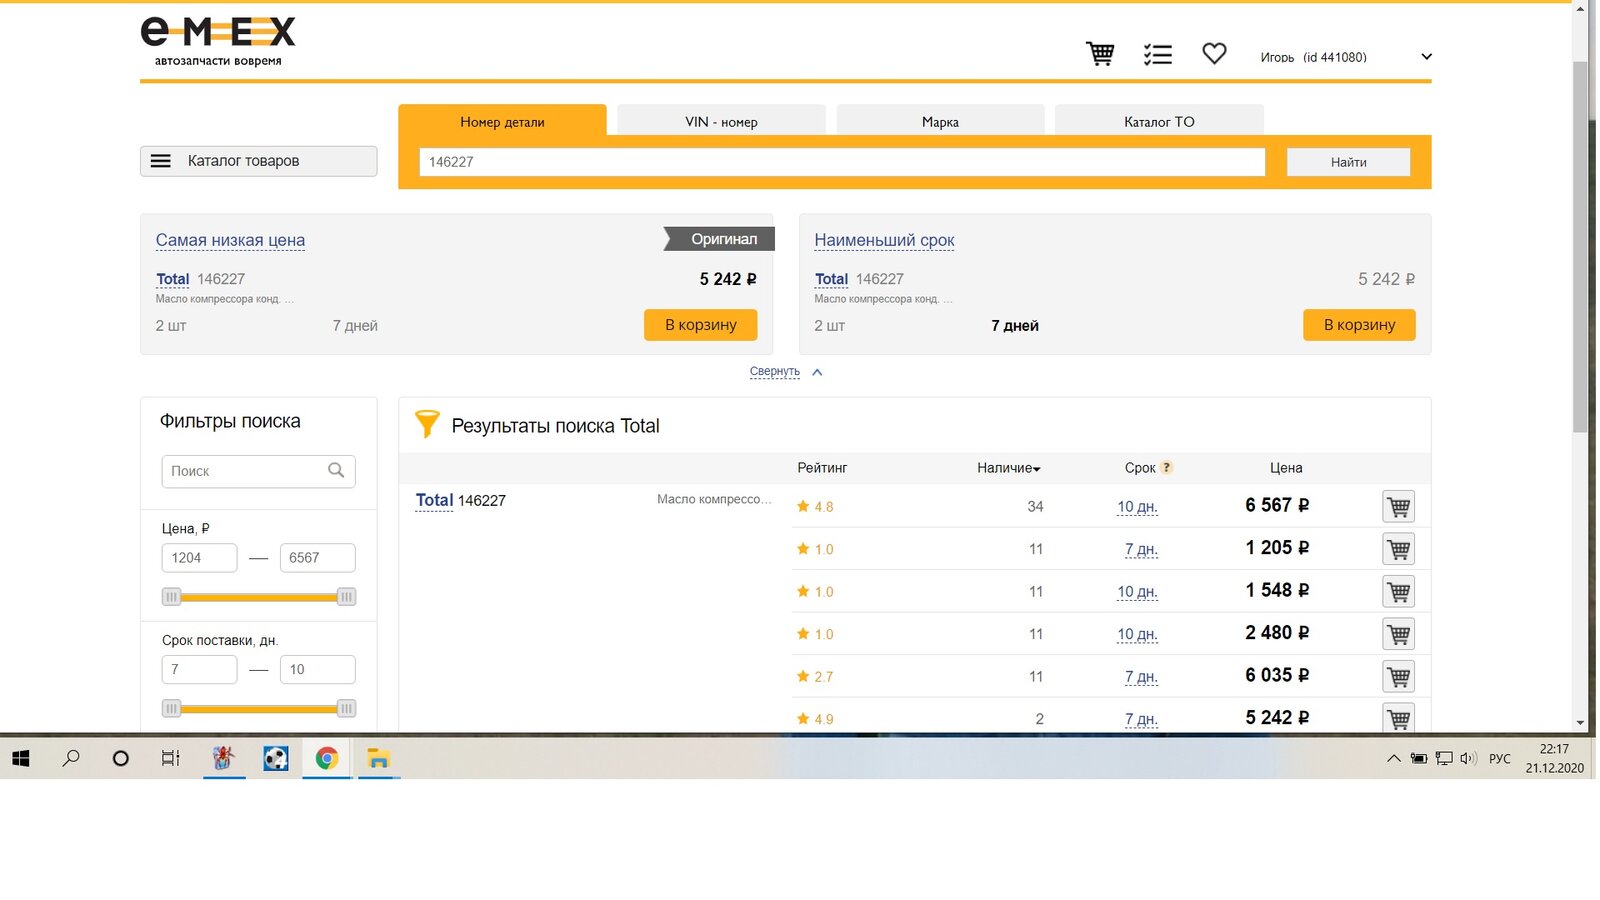Open Total link in search results row
Image resolution: width=1600 pixels, height=900 pixels.
tap(434, 500)
